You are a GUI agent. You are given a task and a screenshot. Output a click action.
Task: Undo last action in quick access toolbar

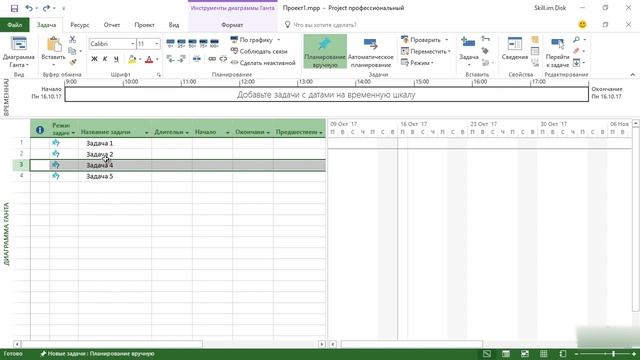click(x=29, y=8)
